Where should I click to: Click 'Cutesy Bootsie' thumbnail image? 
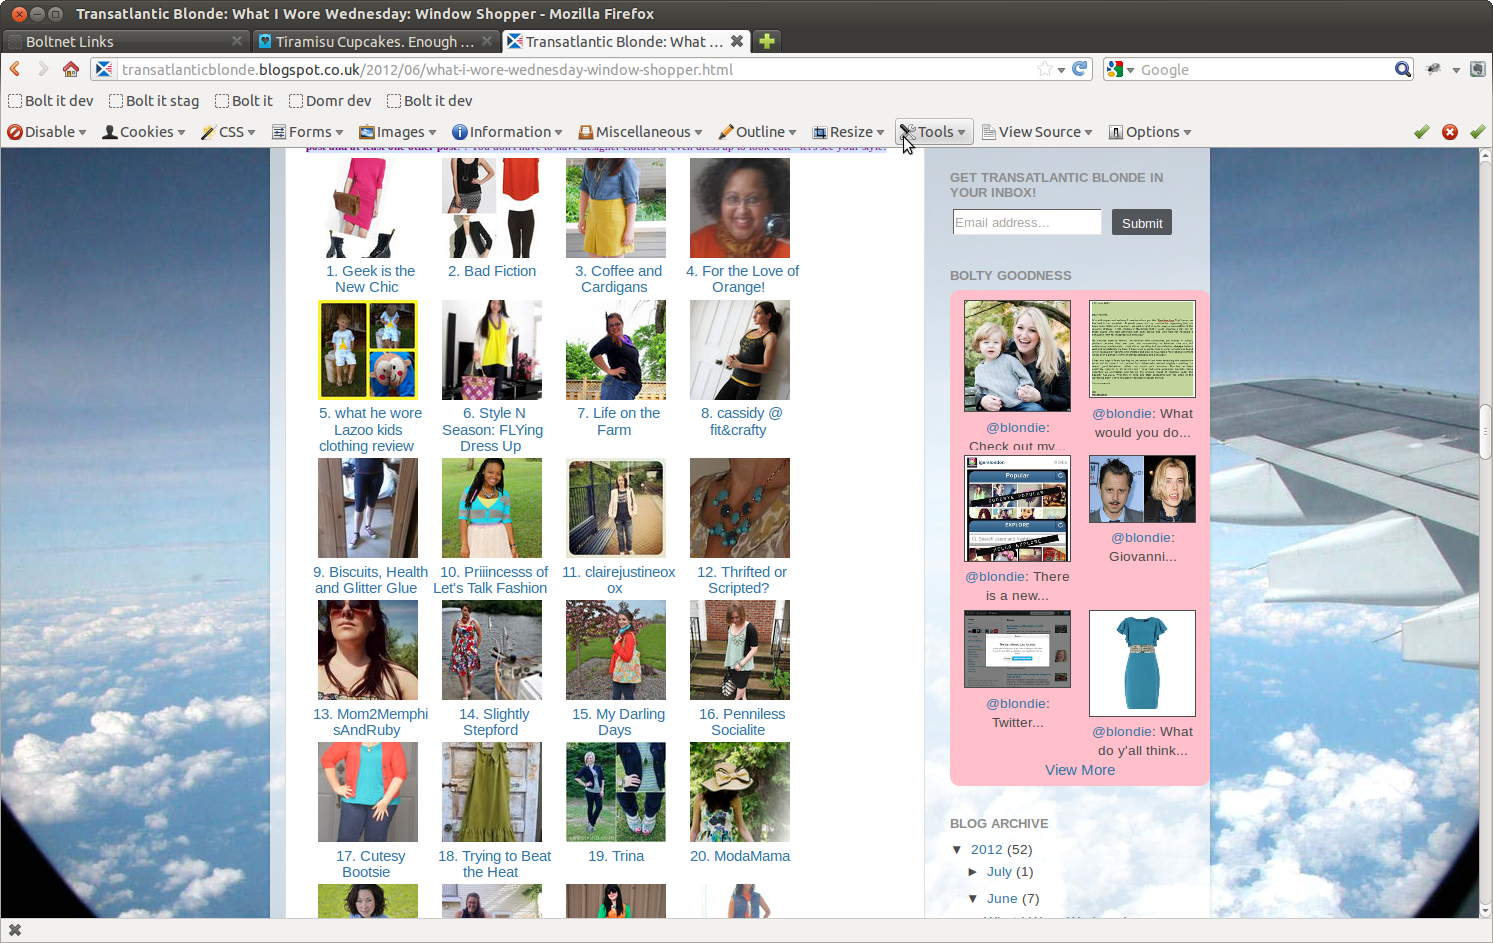368,792
